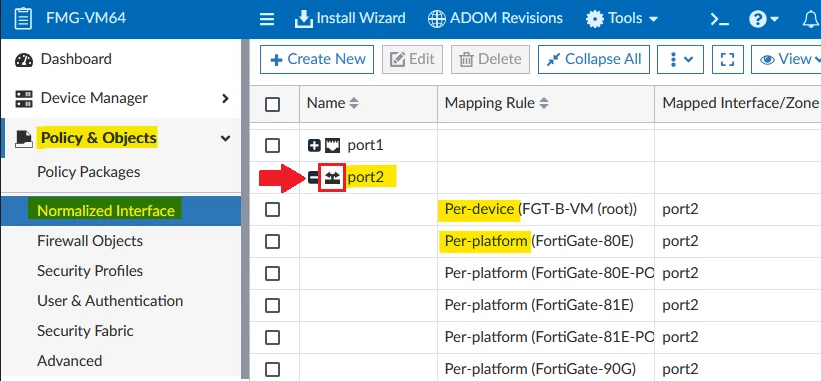This screenshot has height=381, width=821.
Task: Click the FMG-VM64 clipboard icon
Action: pos(23,19)
